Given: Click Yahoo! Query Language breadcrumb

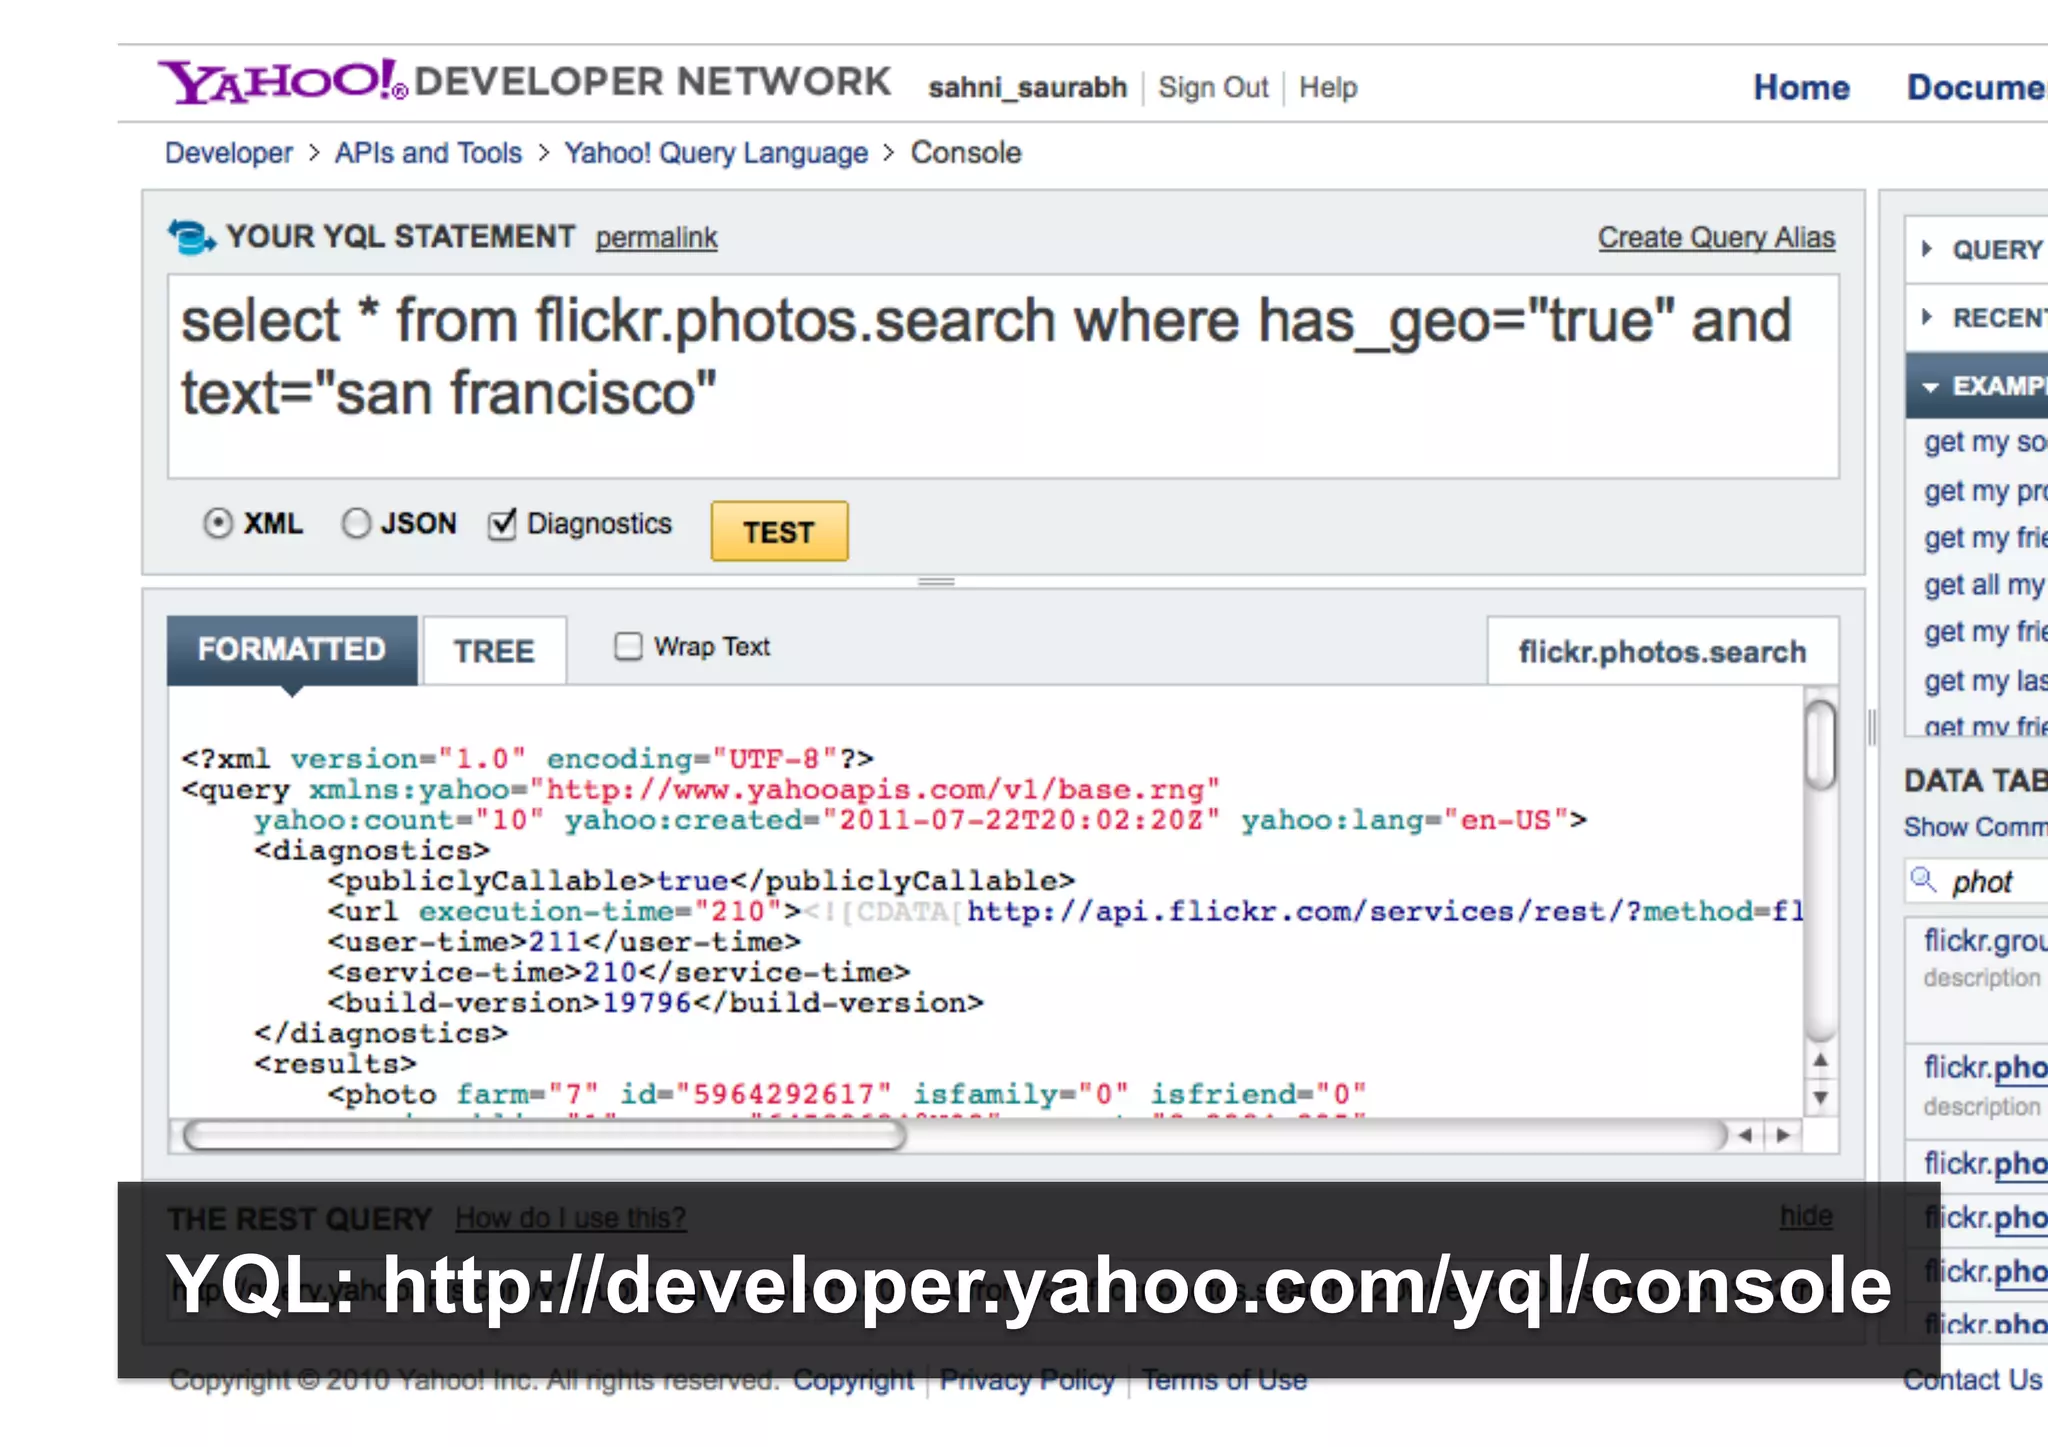Looking at the screenshot, I should click(716, 153).
